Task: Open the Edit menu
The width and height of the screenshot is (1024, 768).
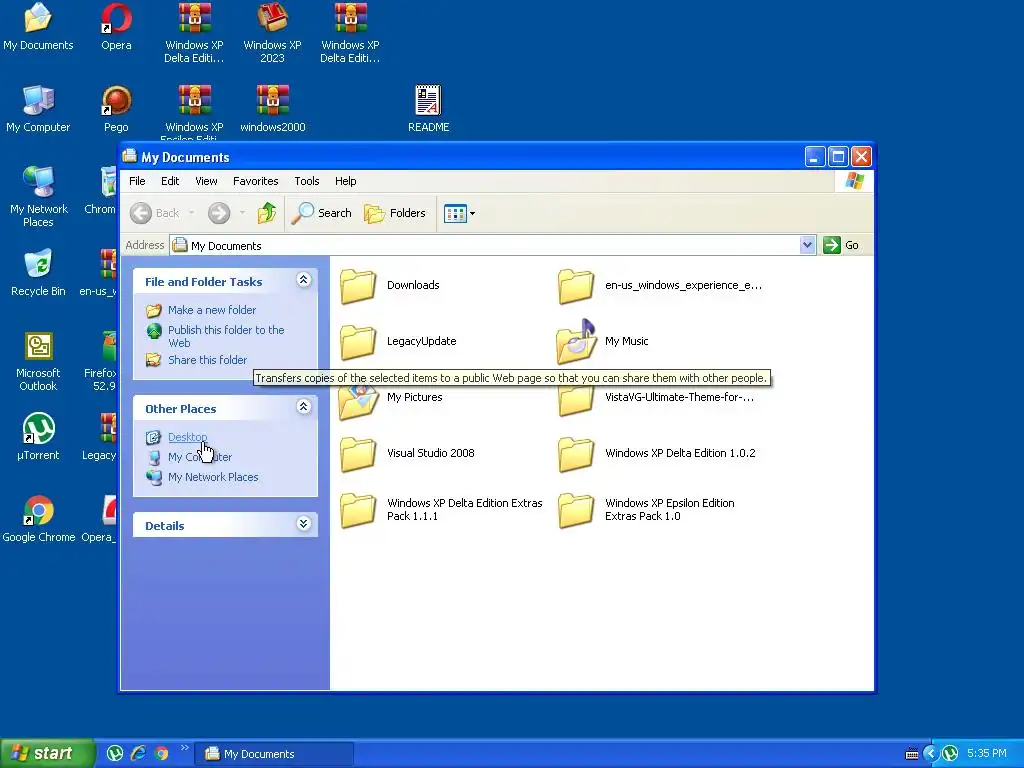Action: click(170, 181)
